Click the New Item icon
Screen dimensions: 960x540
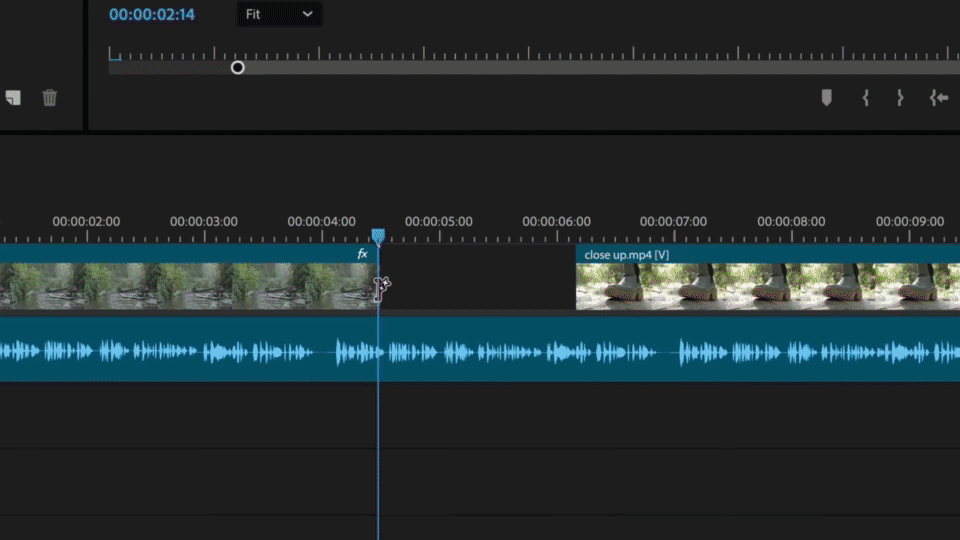coord(13,98)
